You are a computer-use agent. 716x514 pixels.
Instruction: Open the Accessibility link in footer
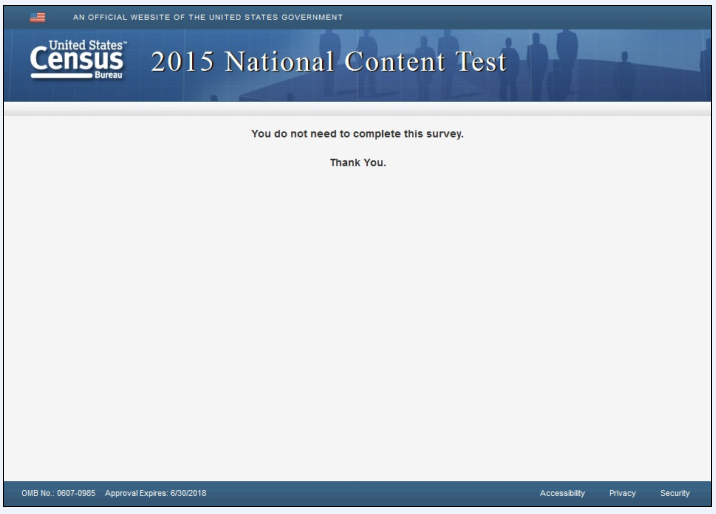pos(562,493)
